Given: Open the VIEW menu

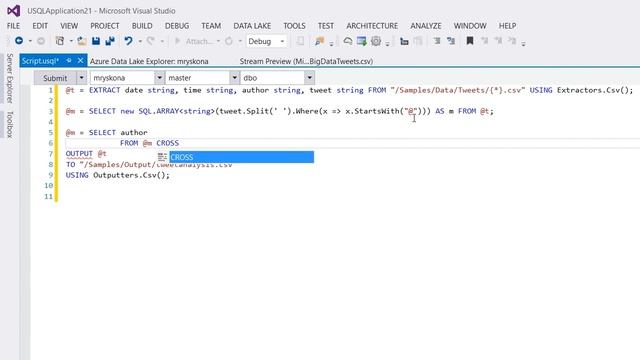Looking at the screenshot, I should [x=69, y=26].
